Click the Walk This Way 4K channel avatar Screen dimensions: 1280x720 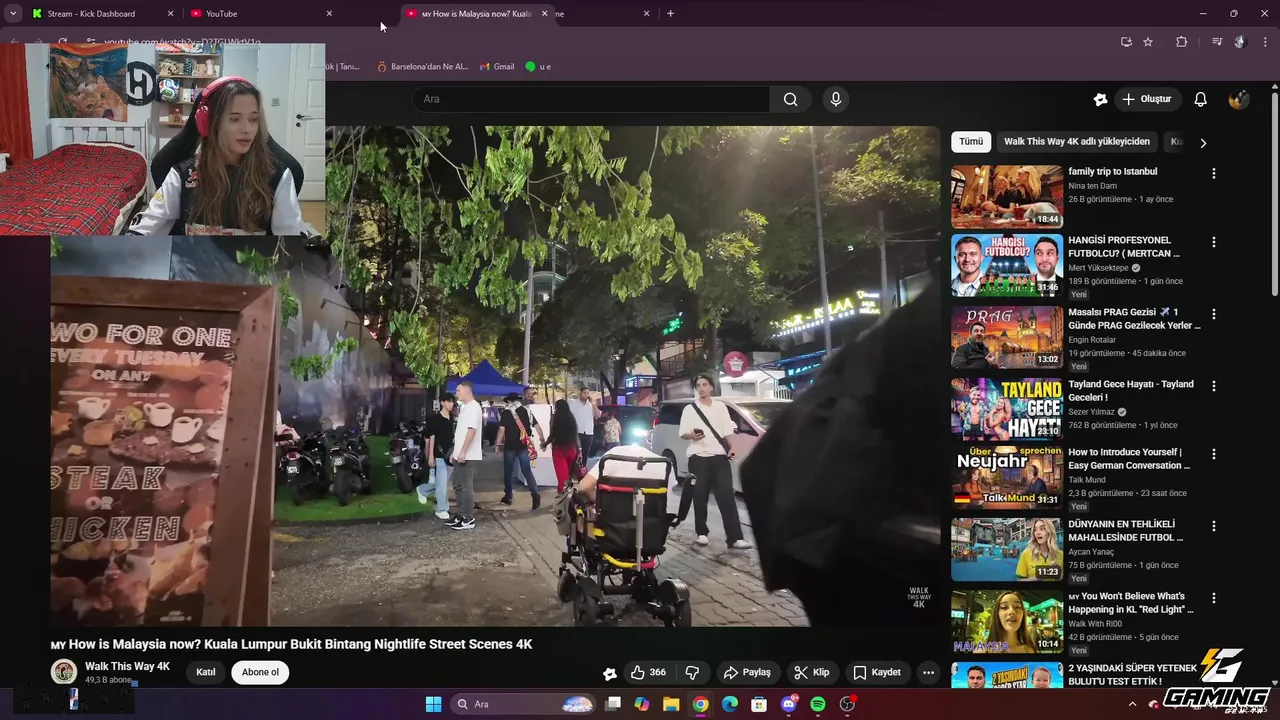[x=64, y=672]
